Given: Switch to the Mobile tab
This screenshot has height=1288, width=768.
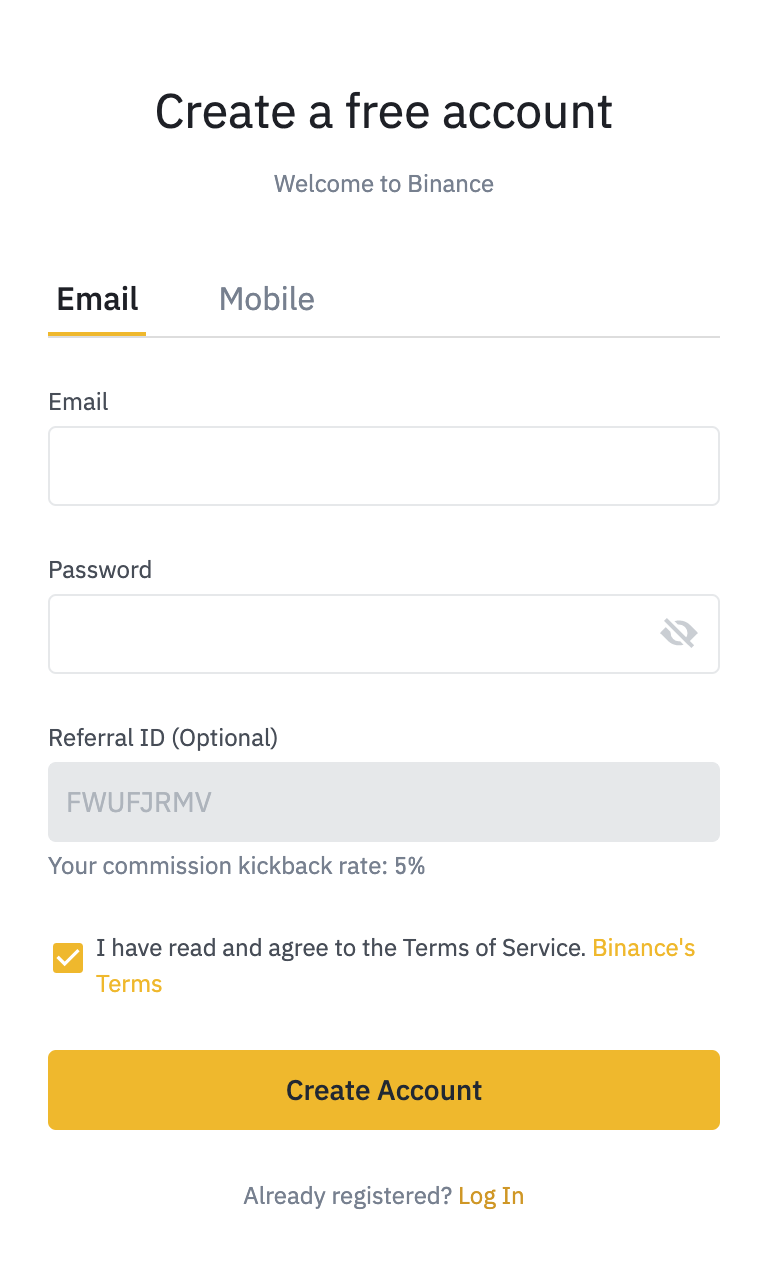Looking at the screenshot, I should click(267, 299).
